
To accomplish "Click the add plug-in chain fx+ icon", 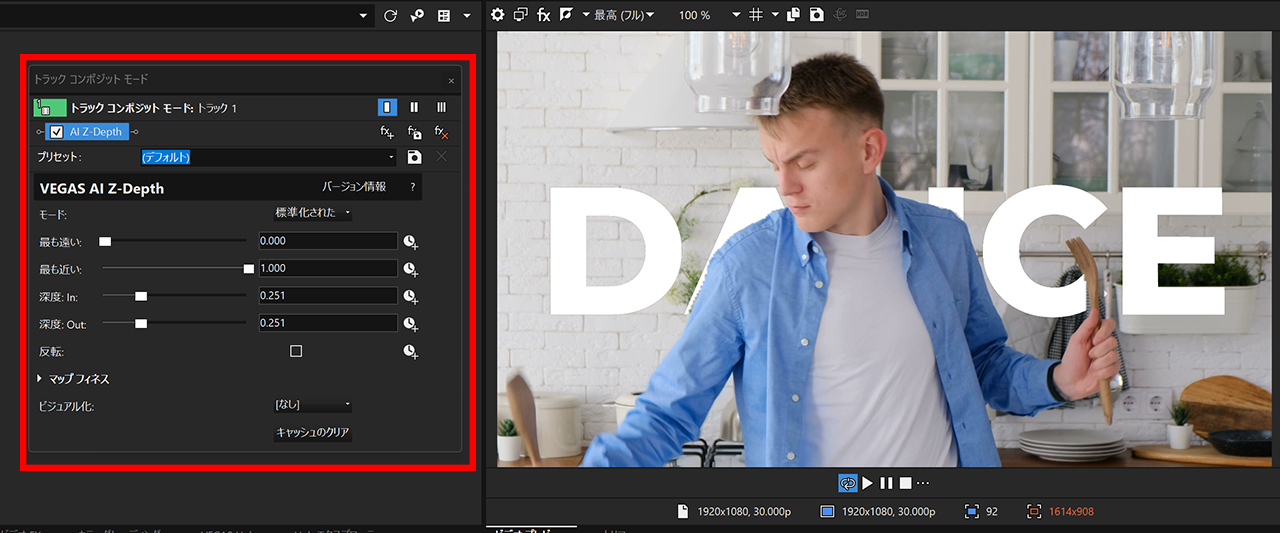I will (387, 132).
